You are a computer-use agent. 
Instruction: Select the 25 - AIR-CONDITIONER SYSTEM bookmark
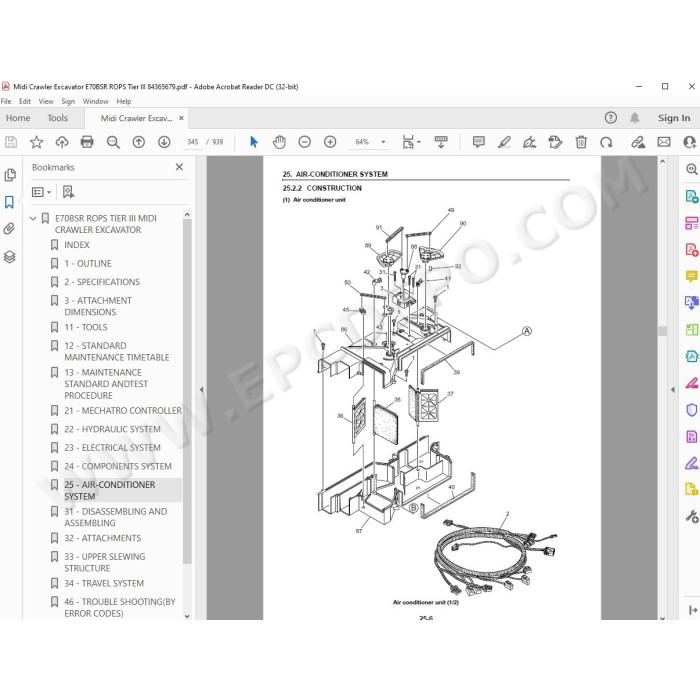pos(110,490)
